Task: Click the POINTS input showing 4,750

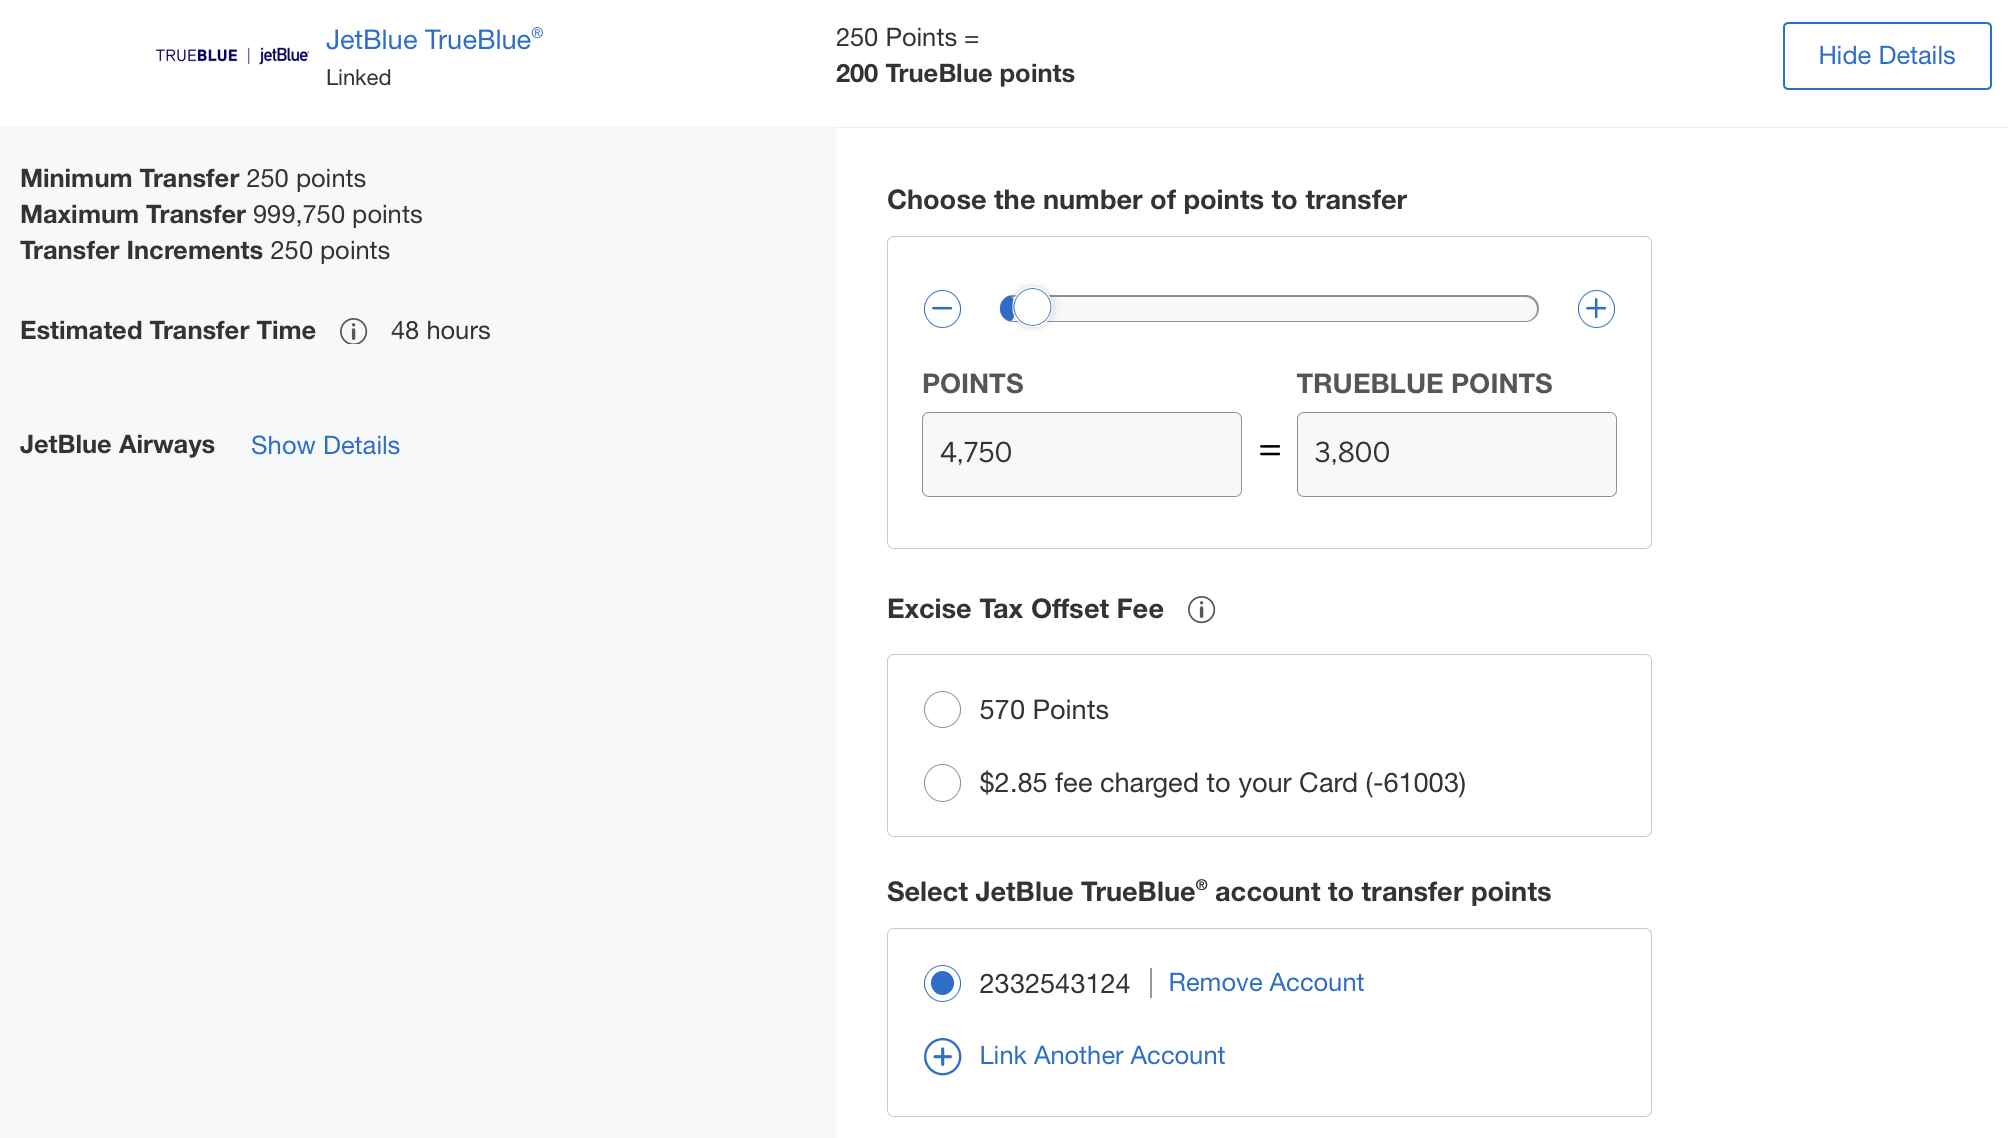Action: click(x=1081, y=454)
